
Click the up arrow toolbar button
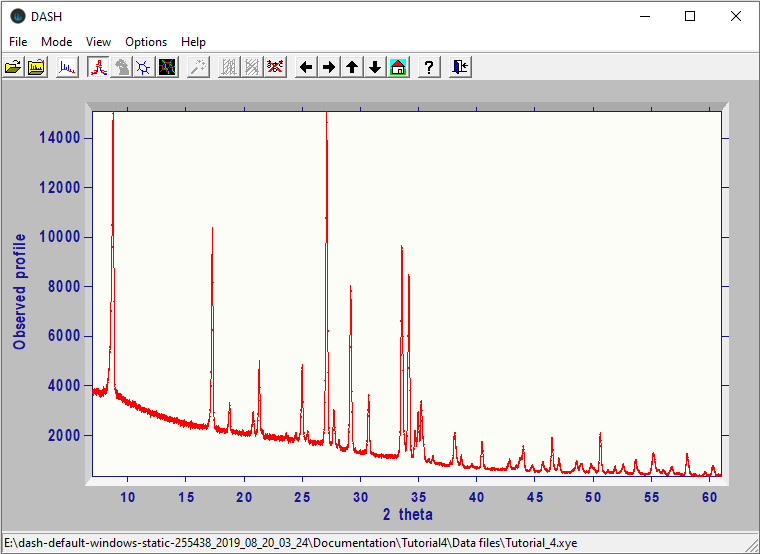(x=352, y=67)
